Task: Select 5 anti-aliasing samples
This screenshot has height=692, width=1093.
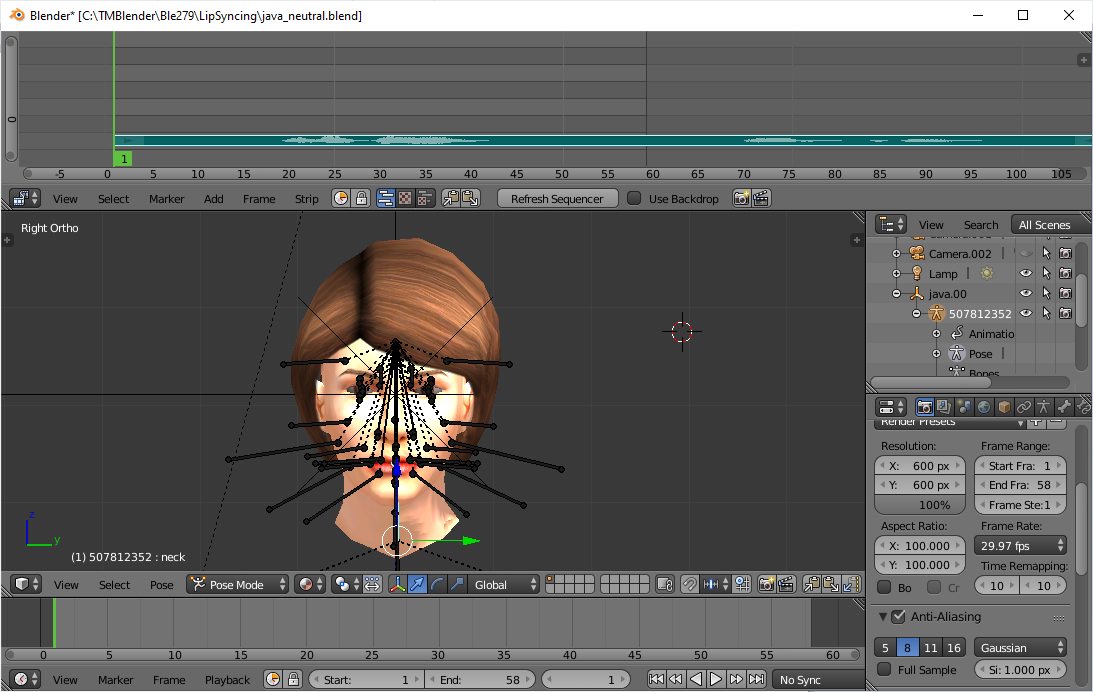Action: point(885,647)
